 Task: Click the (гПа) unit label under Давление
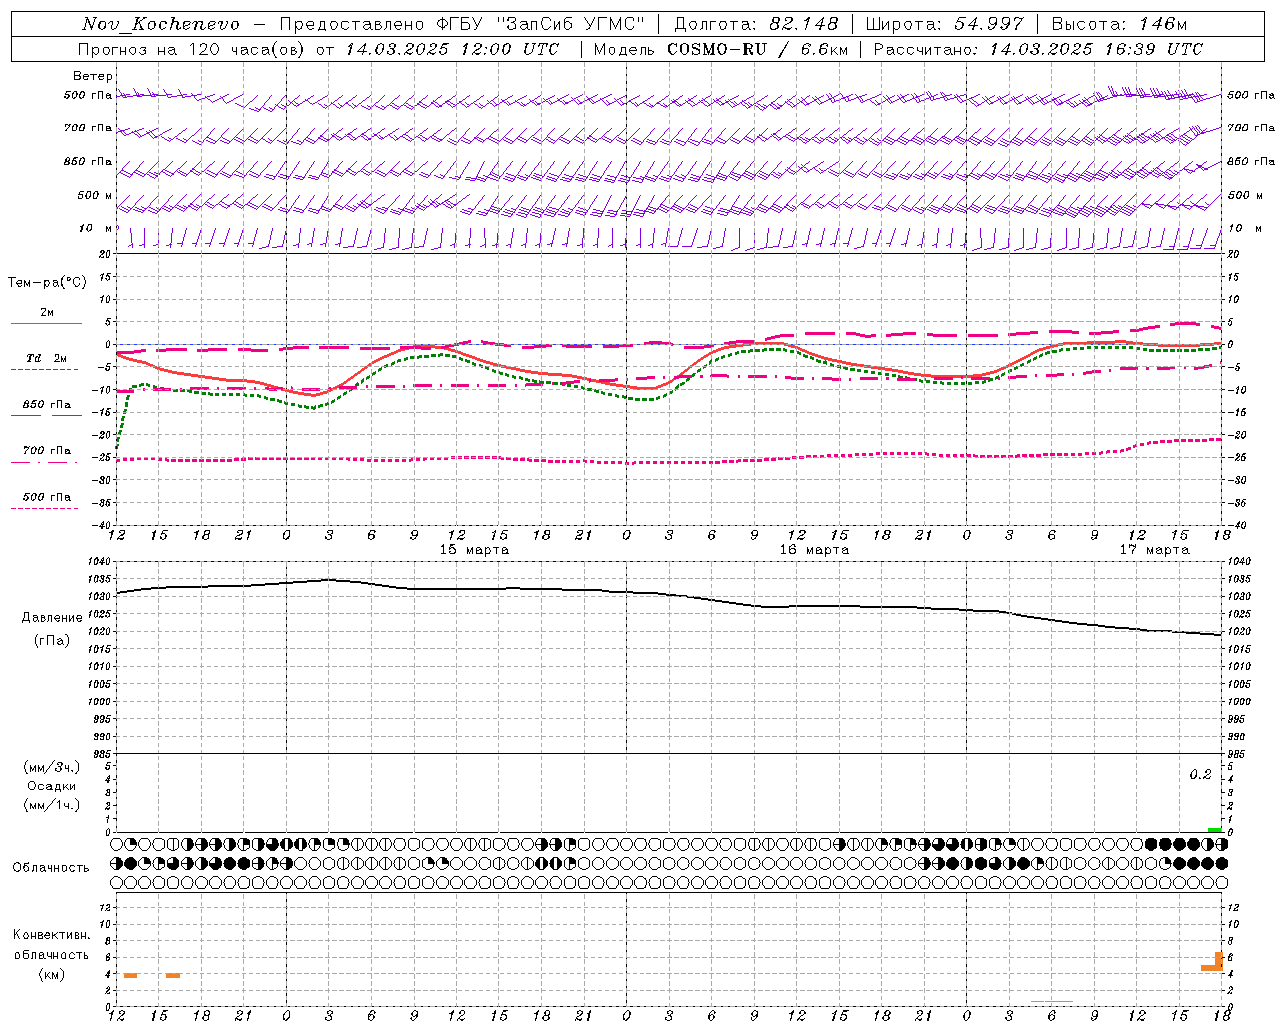tap(52, 641)
